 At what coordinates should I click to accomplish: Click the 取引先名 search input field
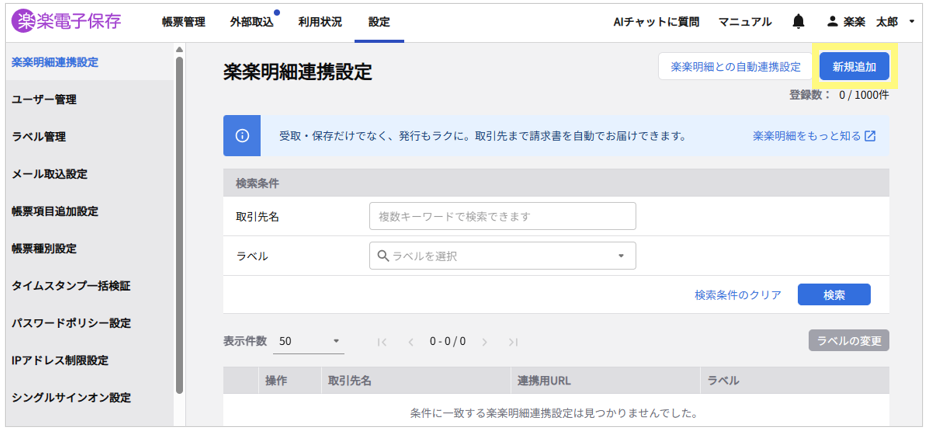point(502,216)
